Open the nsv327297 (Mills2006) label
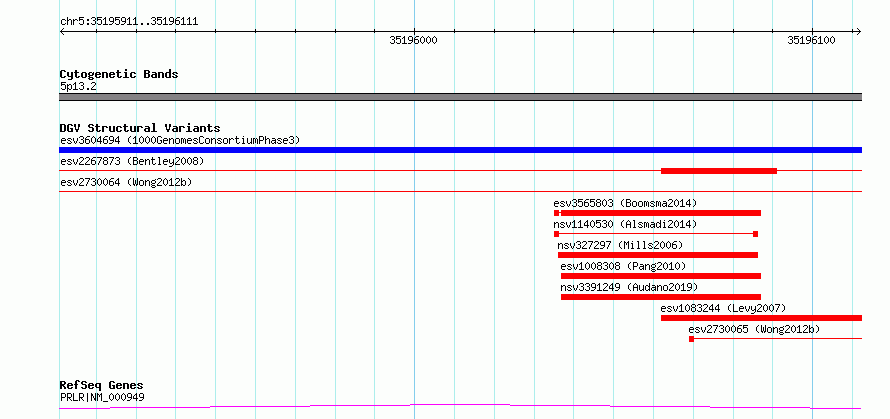890x419 pixels. pos(620,245)
